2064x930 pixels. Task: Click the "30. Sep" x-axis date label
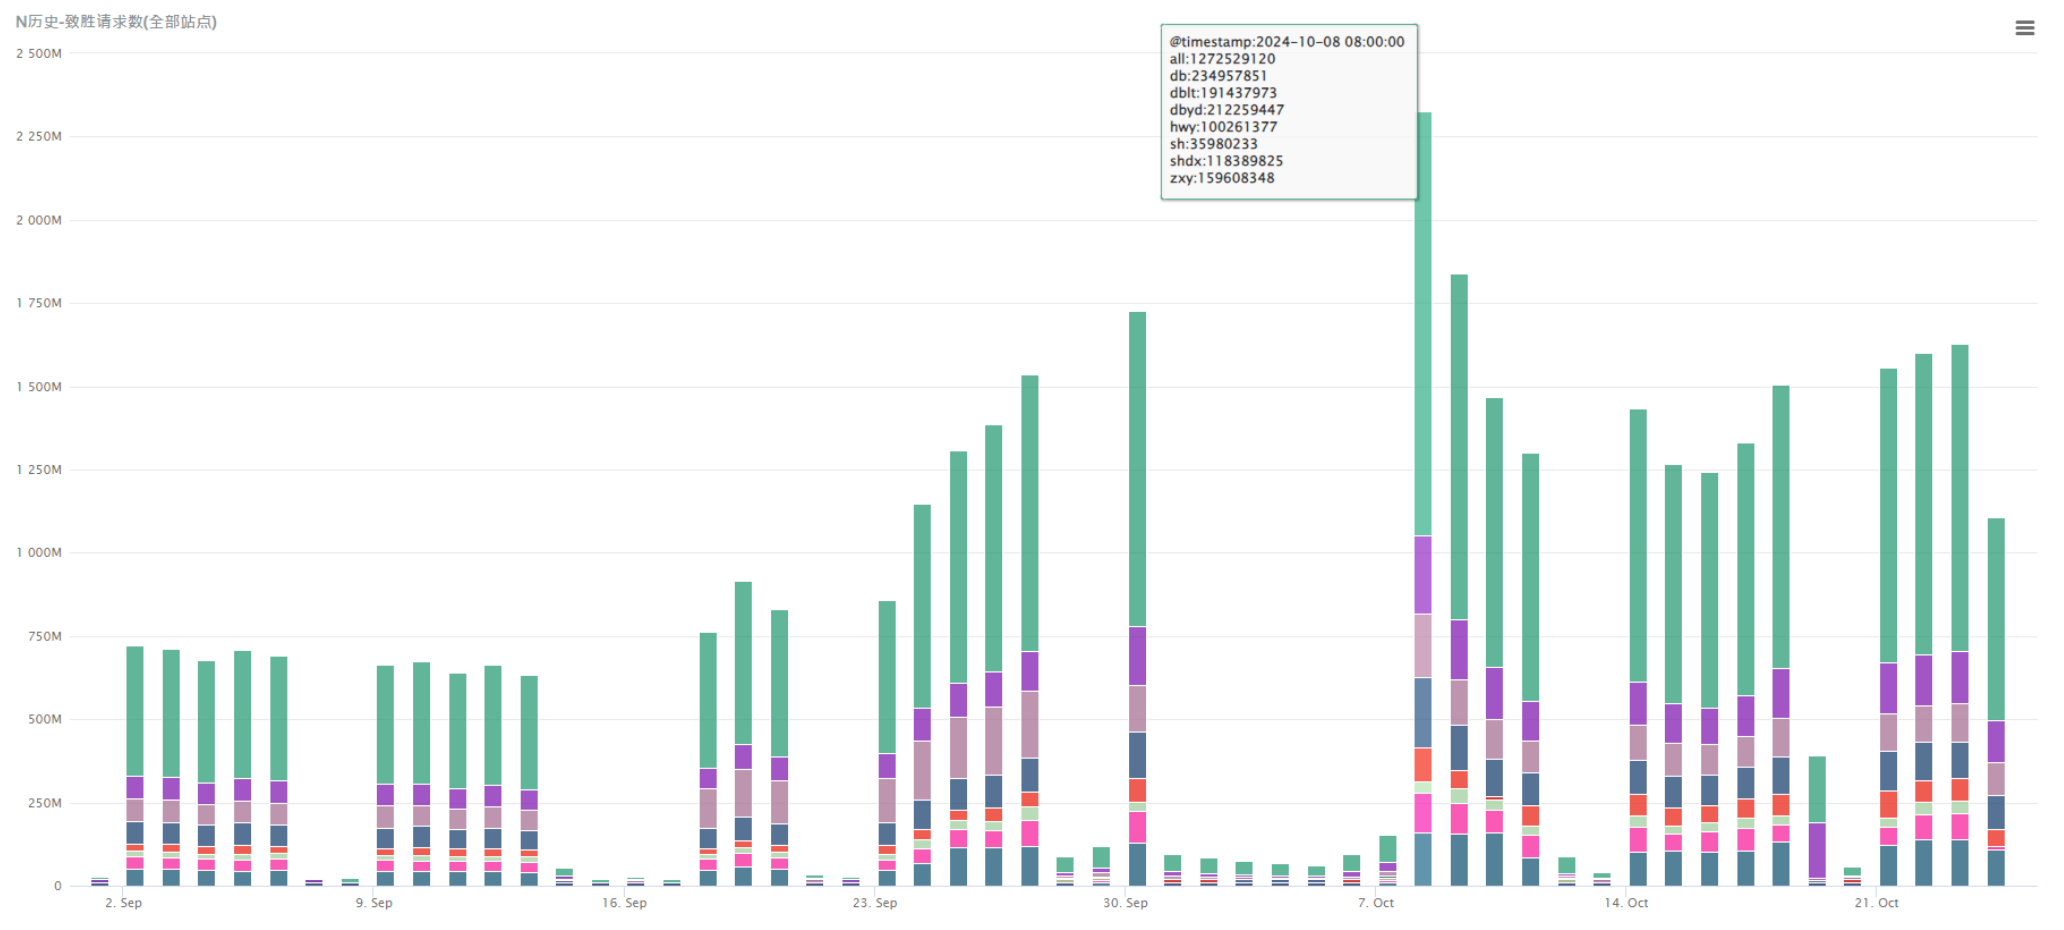[1125, 903]
